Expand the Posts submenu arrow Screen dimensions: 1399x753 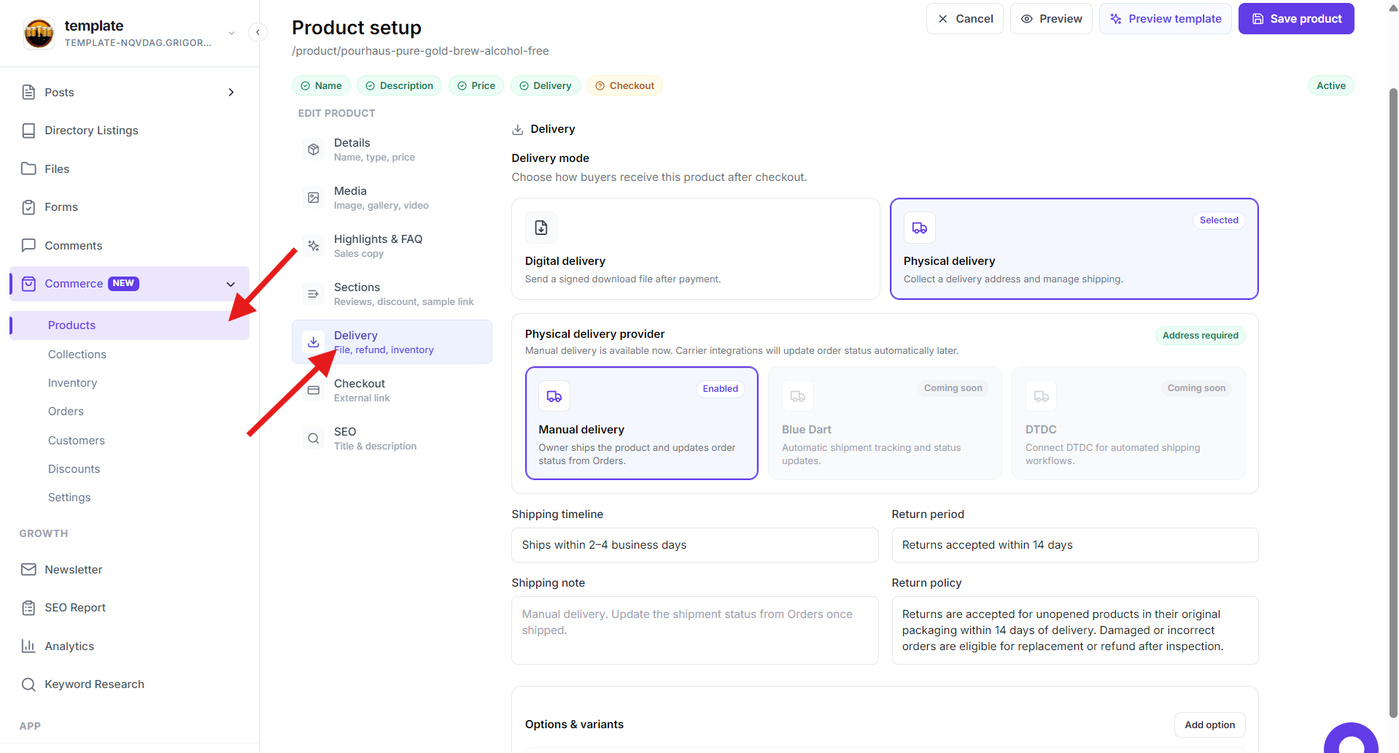231,92
